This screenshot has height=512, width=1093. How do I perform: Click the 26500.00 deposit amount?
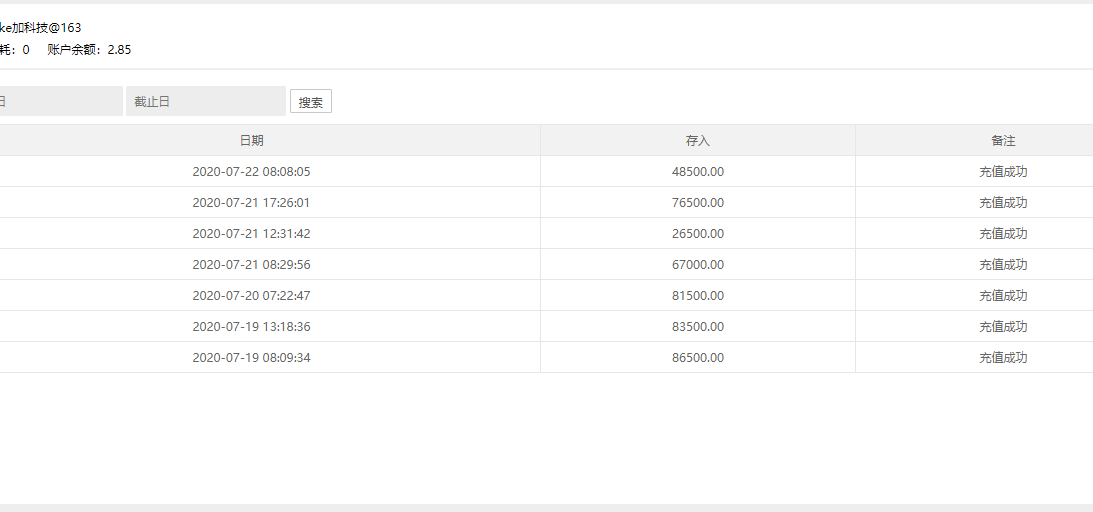697,234
